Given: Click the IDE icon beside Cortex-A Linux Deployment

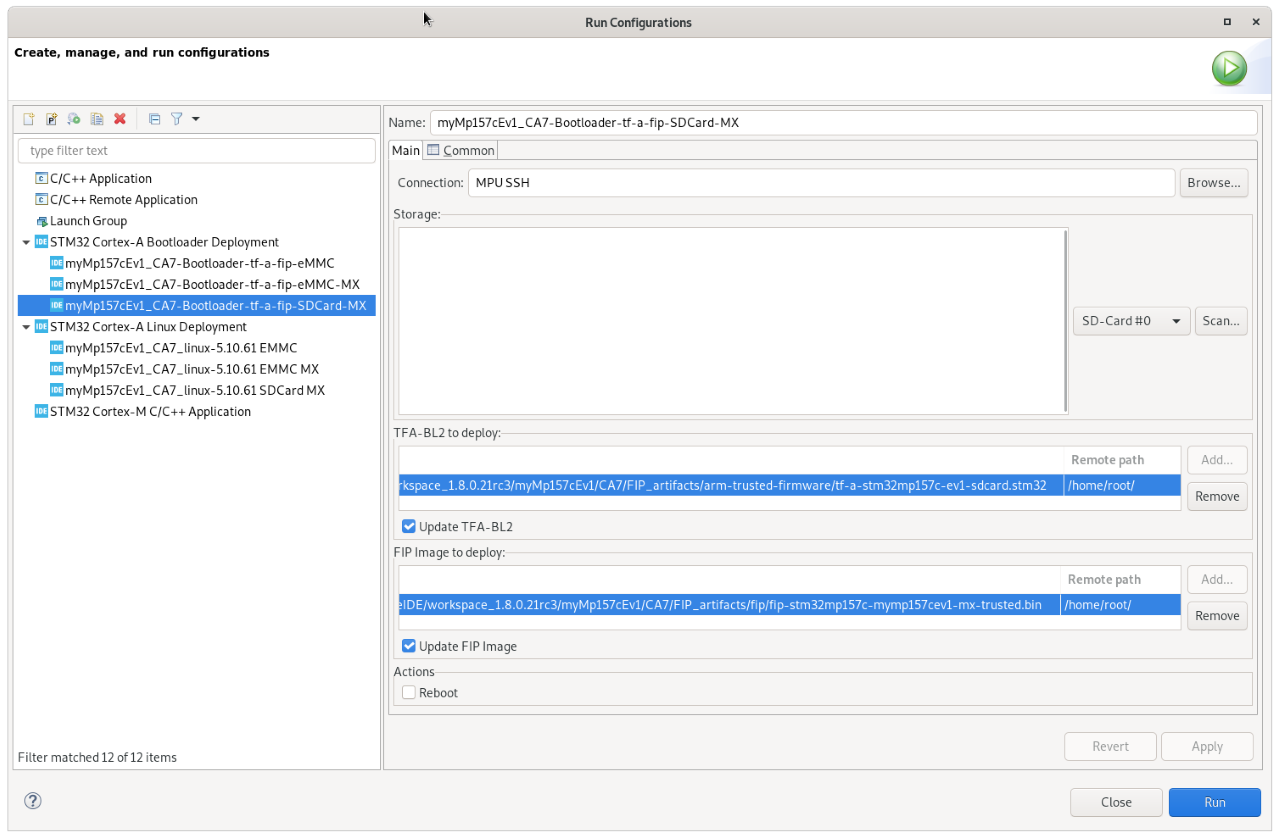Looking at the screenshot, I should pyautogui.click(x=41, y=327).
